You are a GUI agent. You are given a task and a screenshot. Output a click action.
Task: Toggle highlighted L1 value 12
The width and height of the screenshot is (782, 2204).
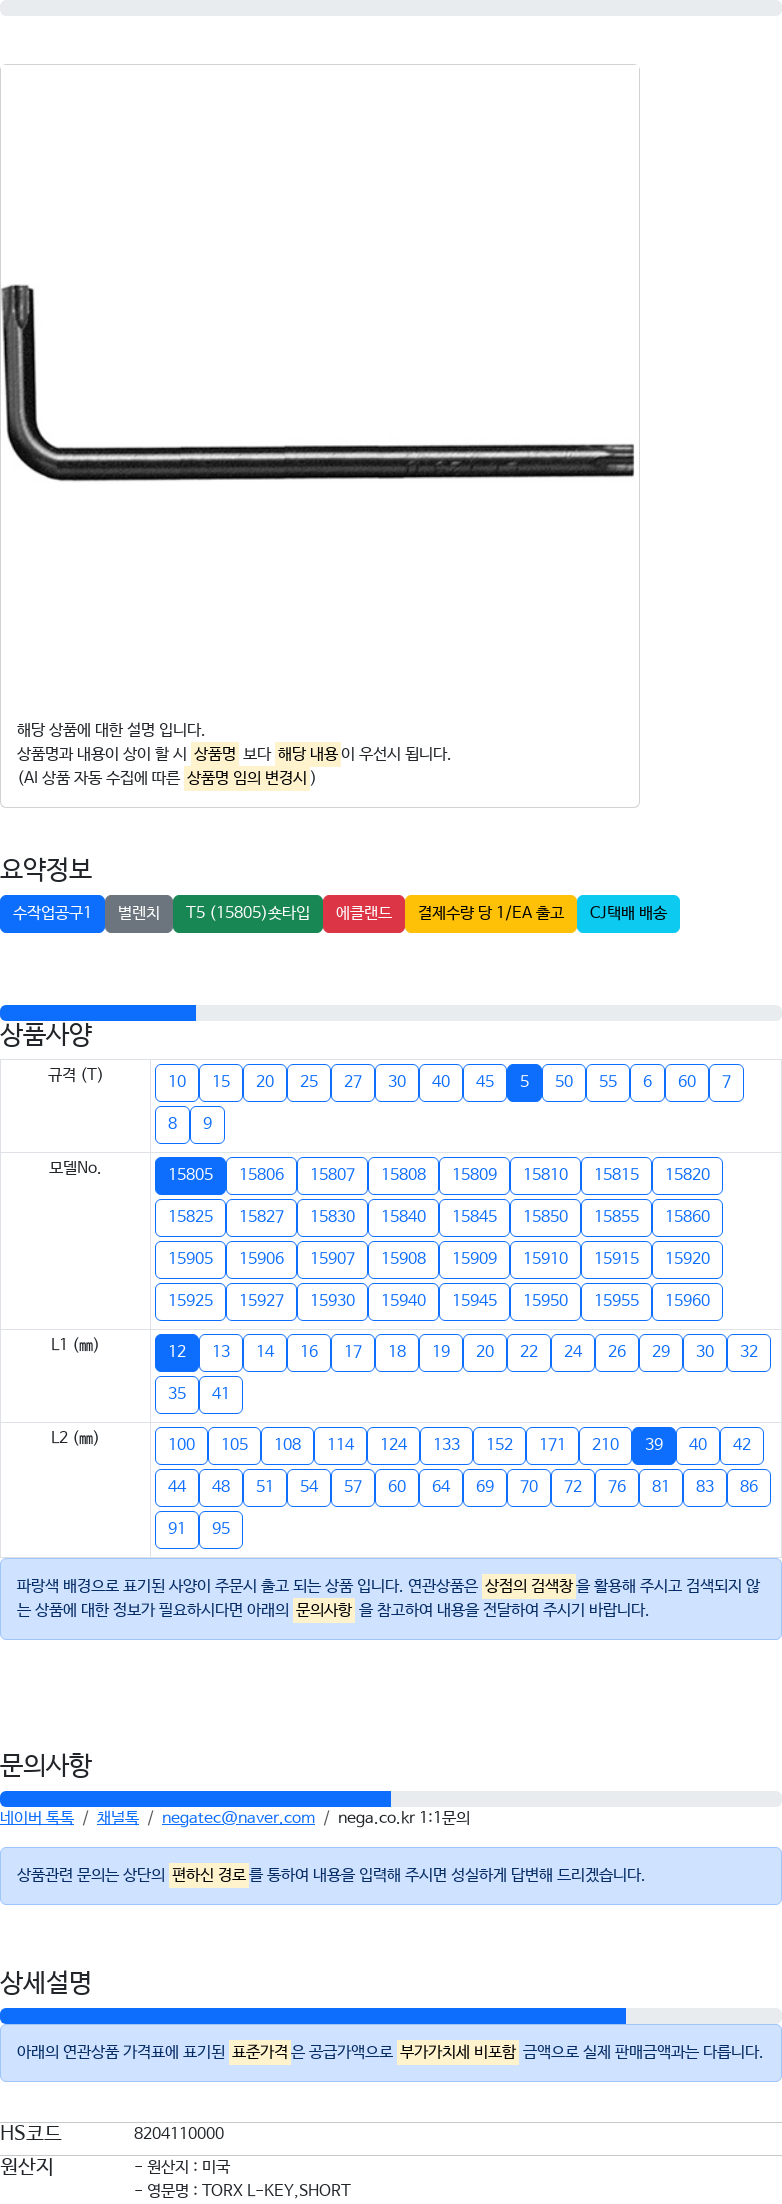click(177, 1352)
